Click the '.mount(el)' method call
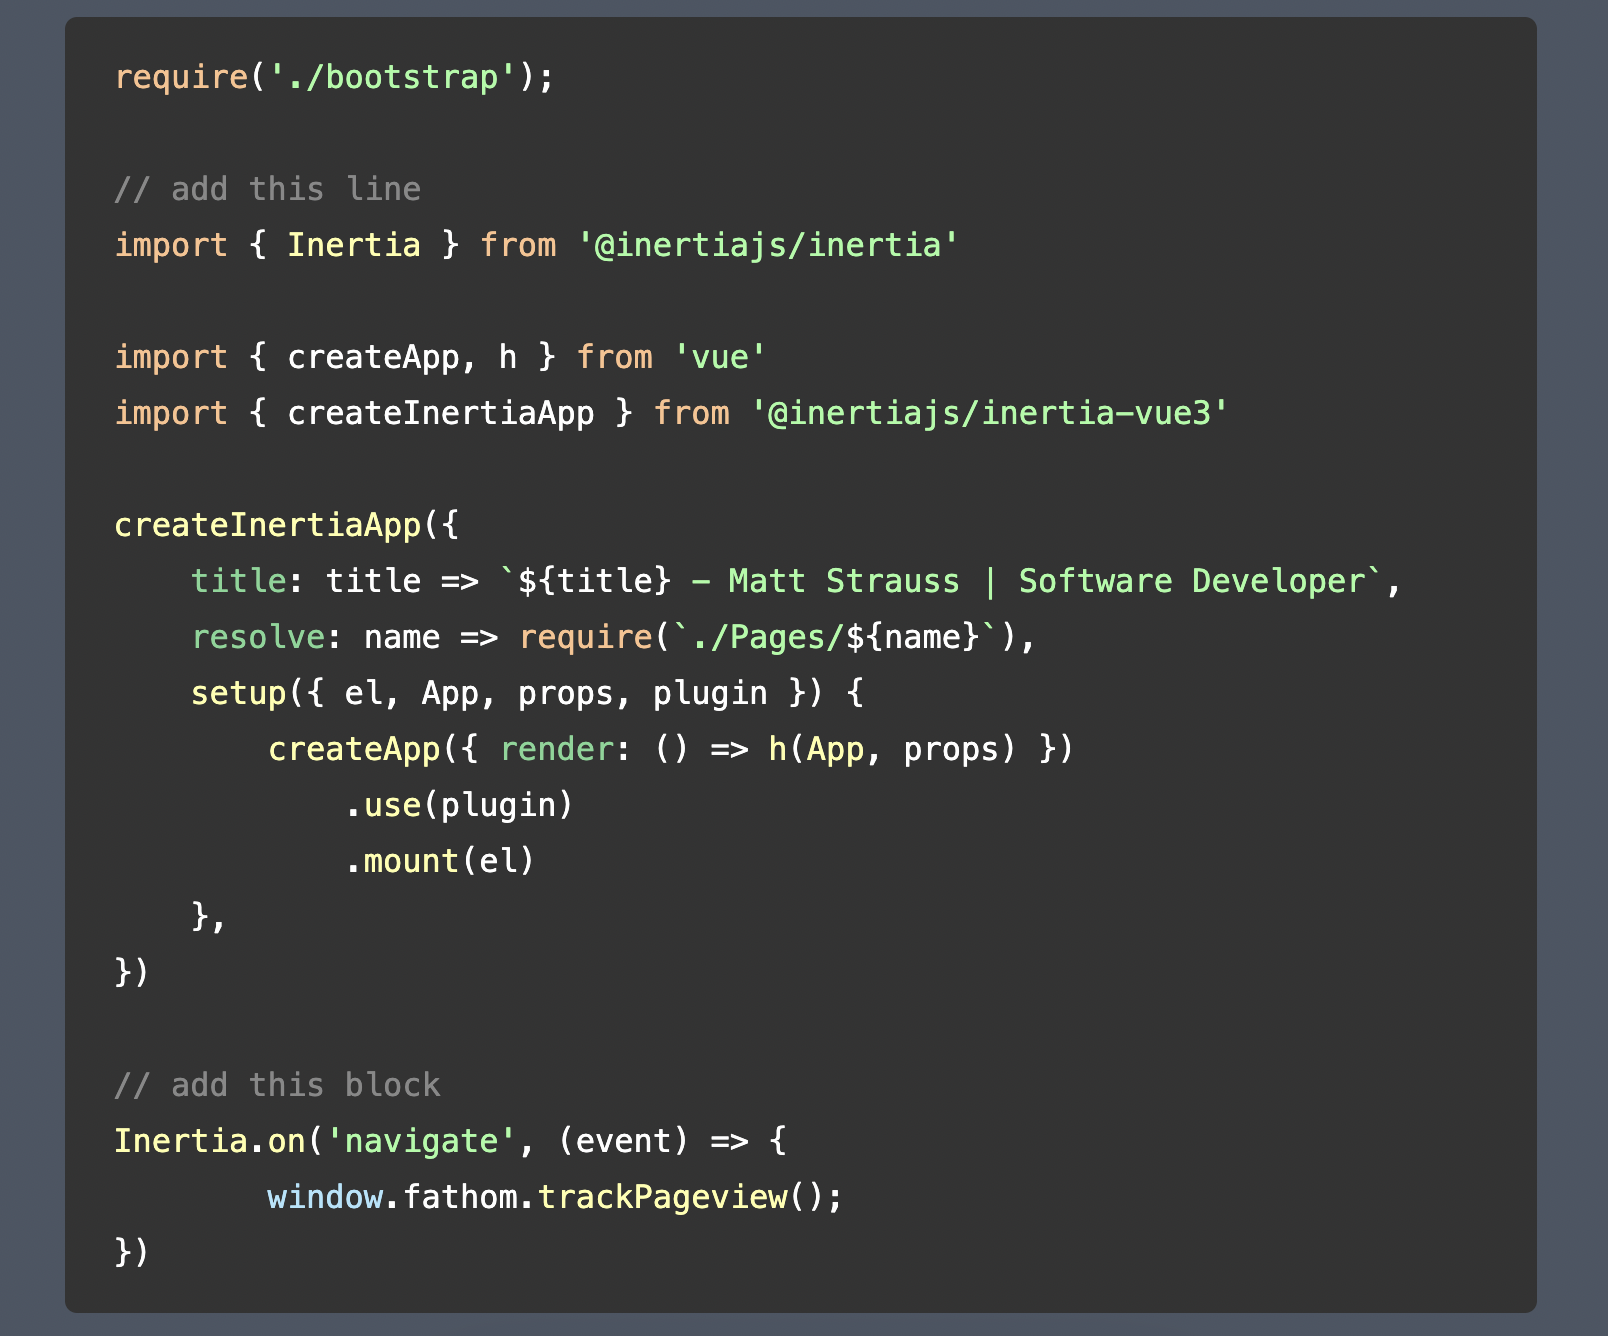1608x1336 pixels. (x=440, y=861)
